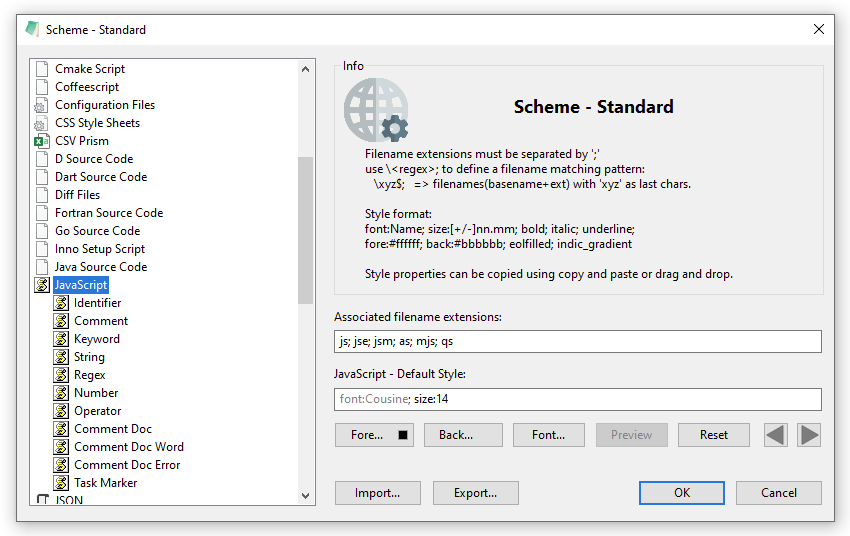The height and width of the screenshot is (536, 850).
Task: Click the Dart Source Code file icon
Action: (x=42, y=177)
